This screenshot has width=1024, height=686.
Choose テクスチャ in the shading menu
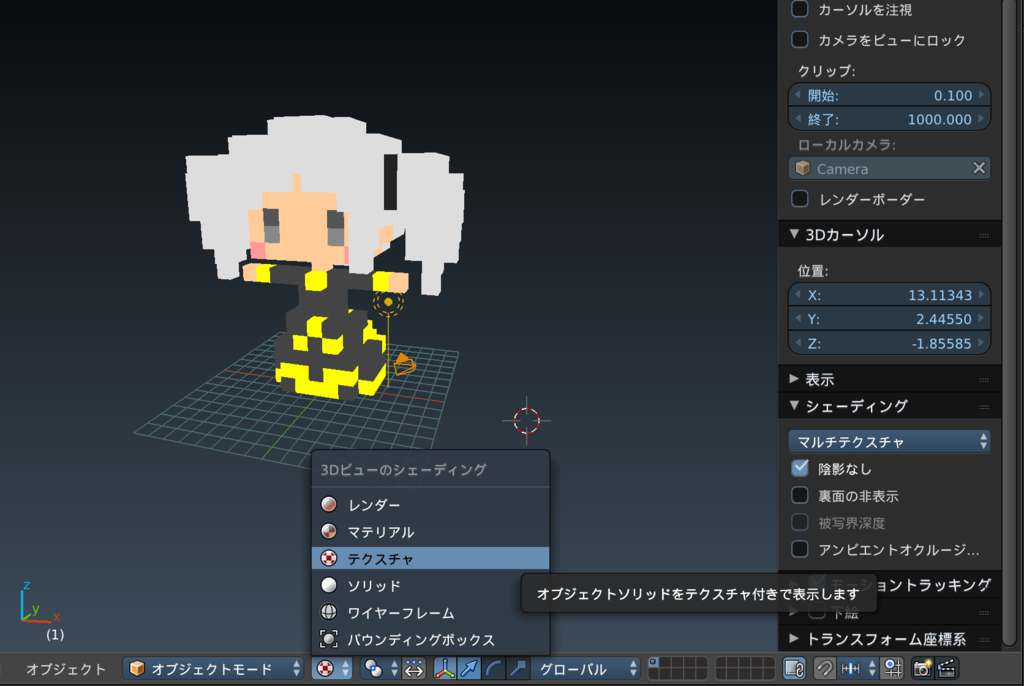(430, 559)
